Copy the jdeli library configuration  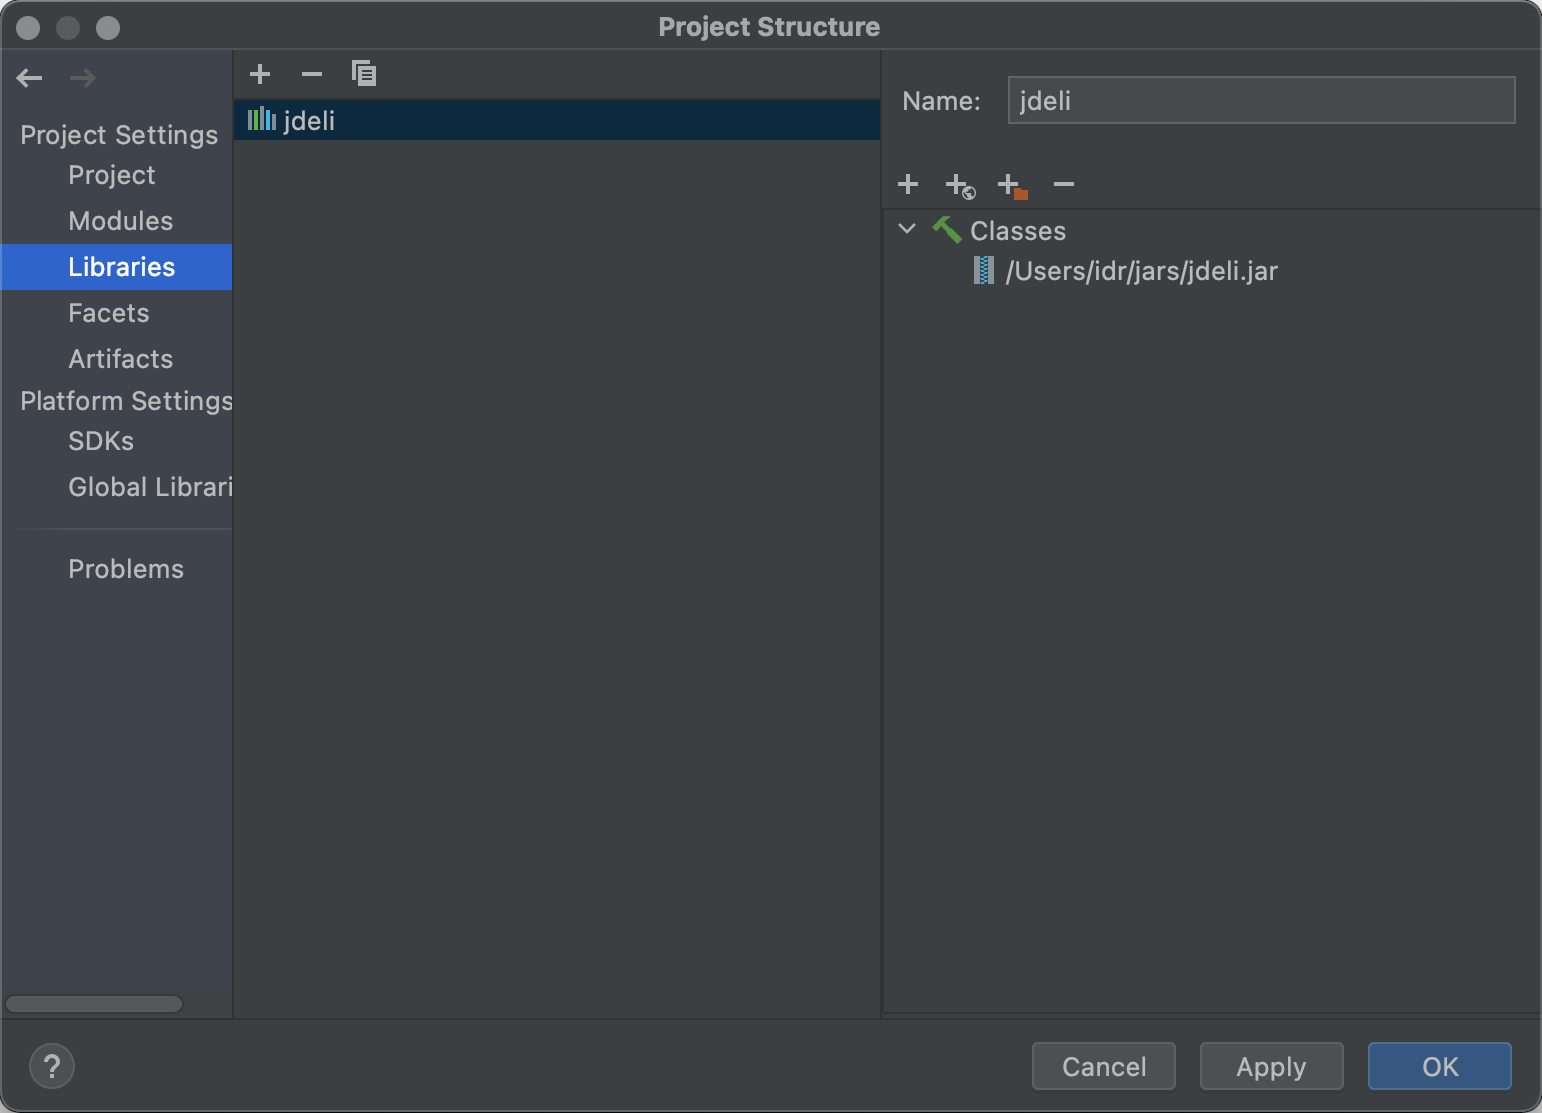[364, 73]
